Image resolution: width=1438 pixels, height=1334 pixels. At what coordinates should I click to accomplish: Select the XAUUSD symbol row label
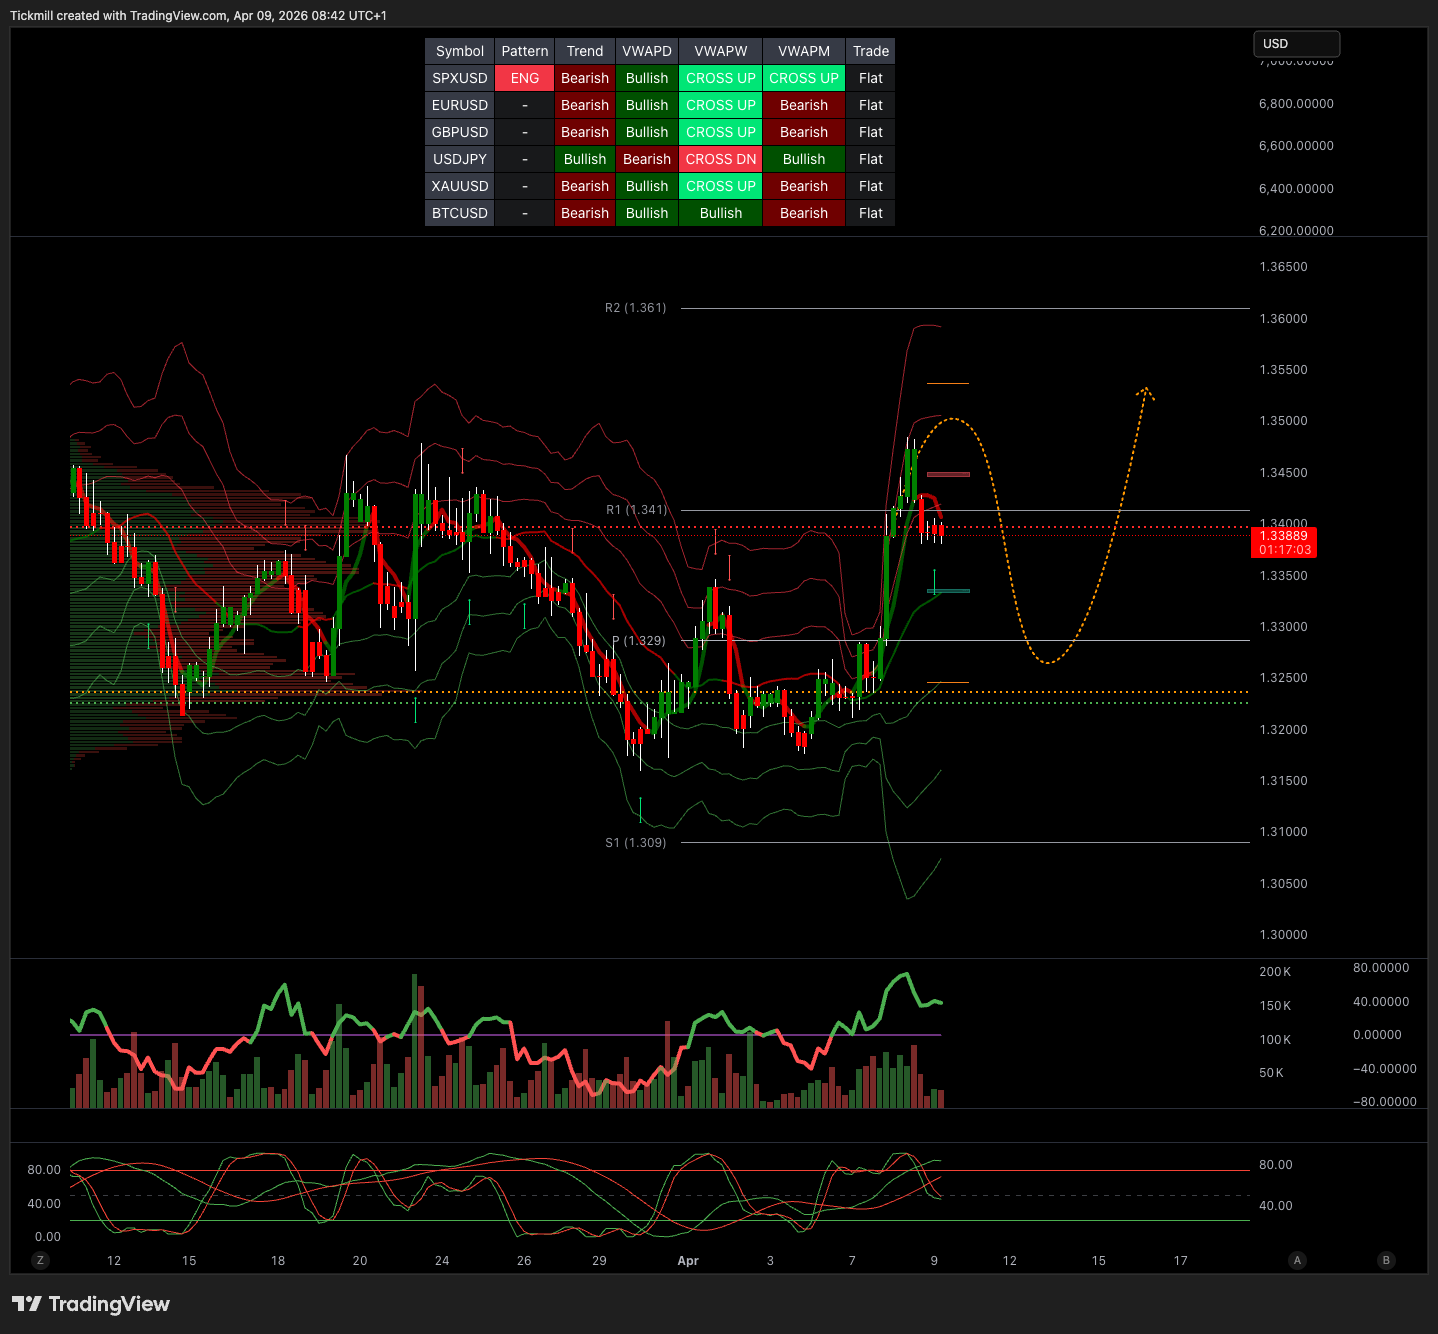459,186
